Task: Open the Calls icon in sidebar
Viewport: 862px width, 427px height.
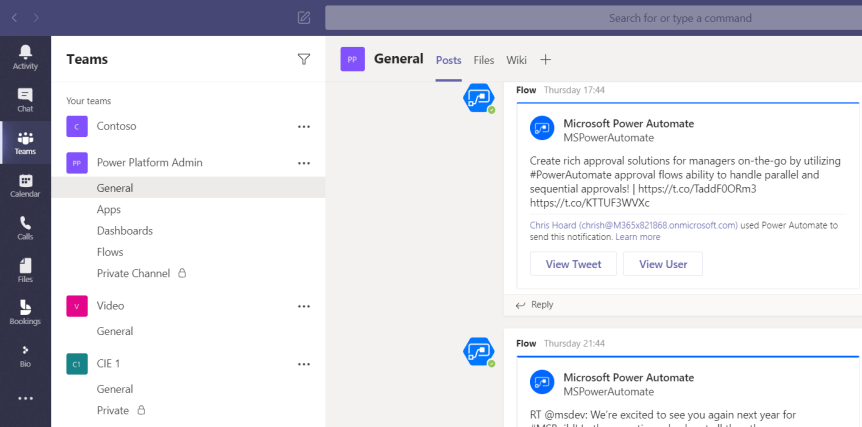Action: pyautogui.click(x=25, y=228)
